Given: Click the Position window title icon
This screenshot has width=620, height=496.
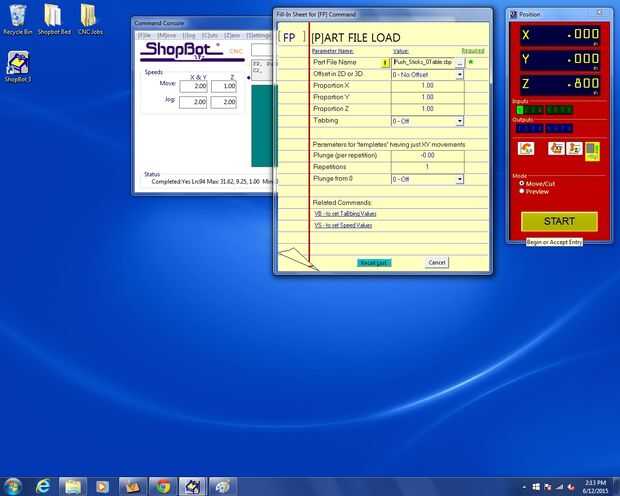Looking at the screenshot, I should pos(514,14).
